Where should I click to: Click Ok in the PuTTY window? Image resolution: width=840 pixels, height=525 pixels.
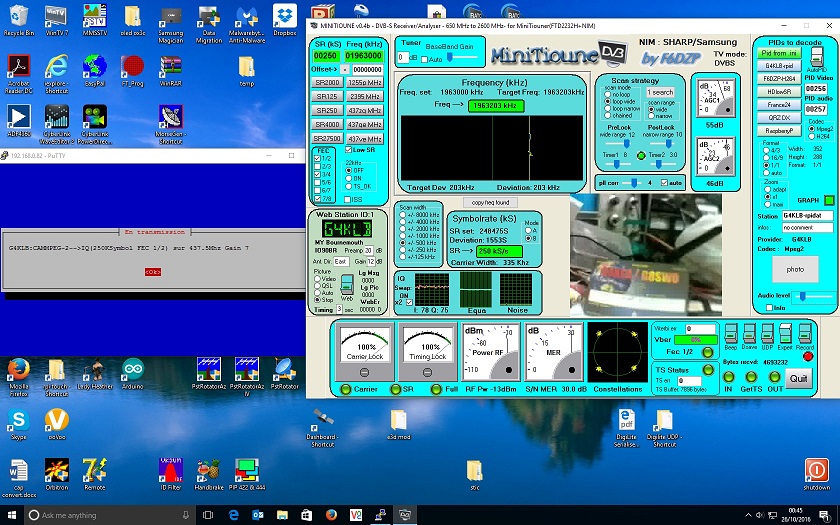pyautogui.click(x=153, y=272)
